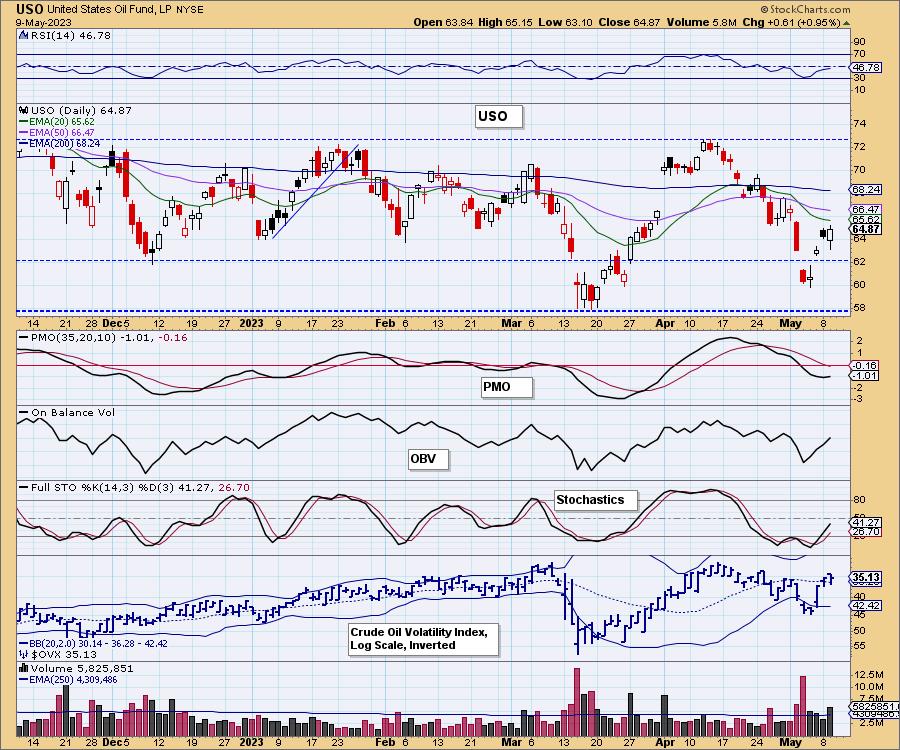Click the 'Apr' label on bottom date axis
Screen dimensions: 900x750
[x=665, y=742]
